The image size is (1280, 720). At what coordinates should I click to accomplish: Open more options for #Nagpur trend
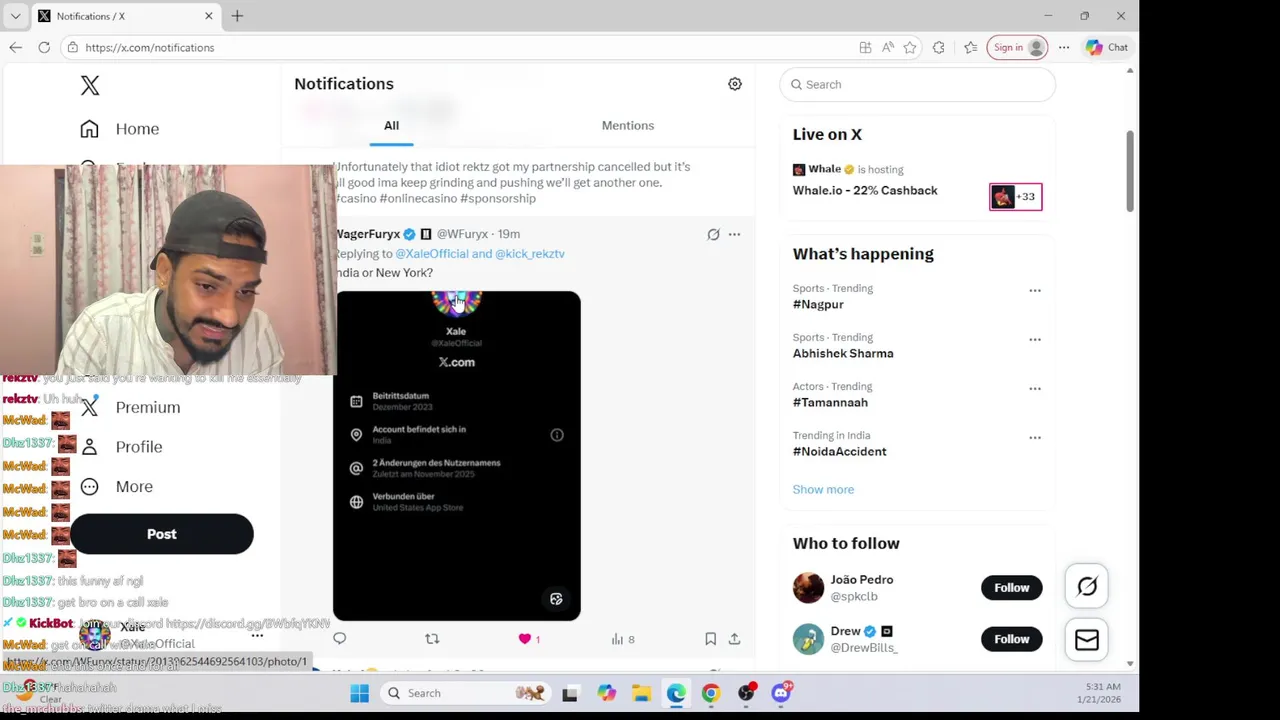click(1035, 291)
